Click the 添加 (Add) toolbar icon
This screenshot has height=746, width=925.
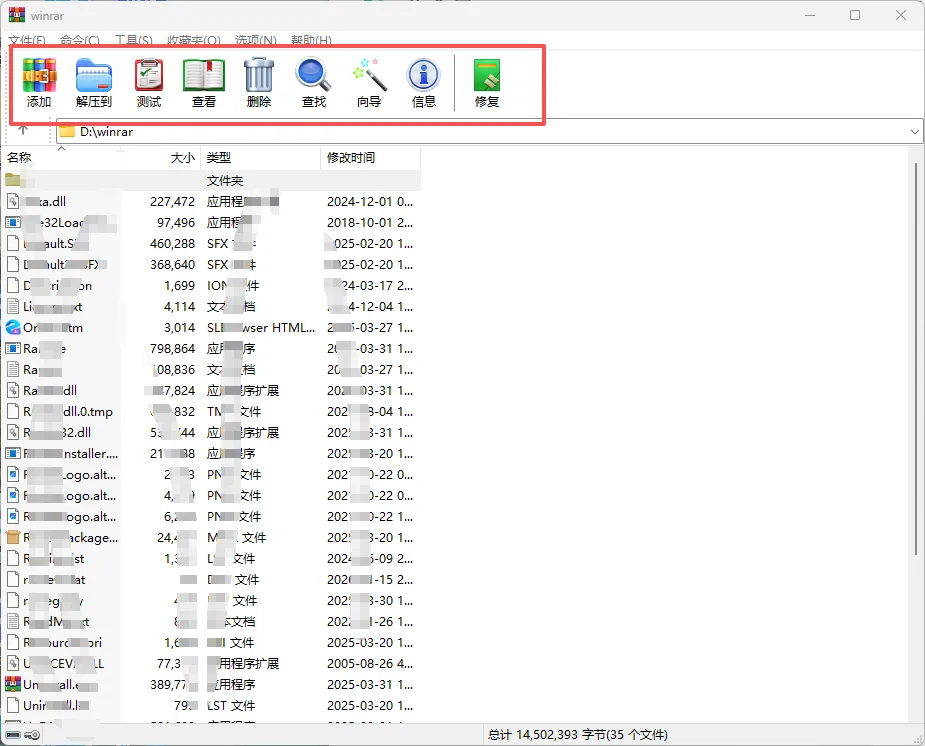pos(39,83)
